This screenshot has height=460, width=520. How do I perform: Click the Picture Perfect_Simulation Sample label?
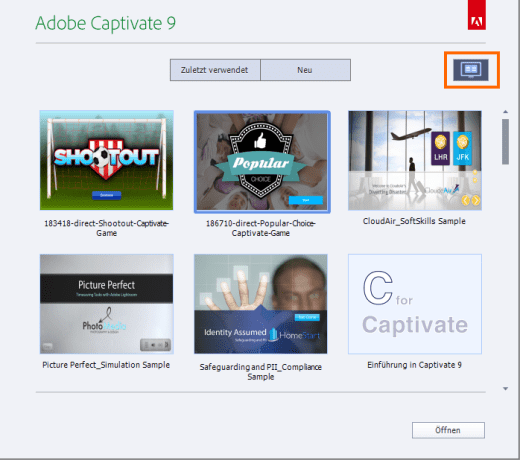[x=106, y=365]
